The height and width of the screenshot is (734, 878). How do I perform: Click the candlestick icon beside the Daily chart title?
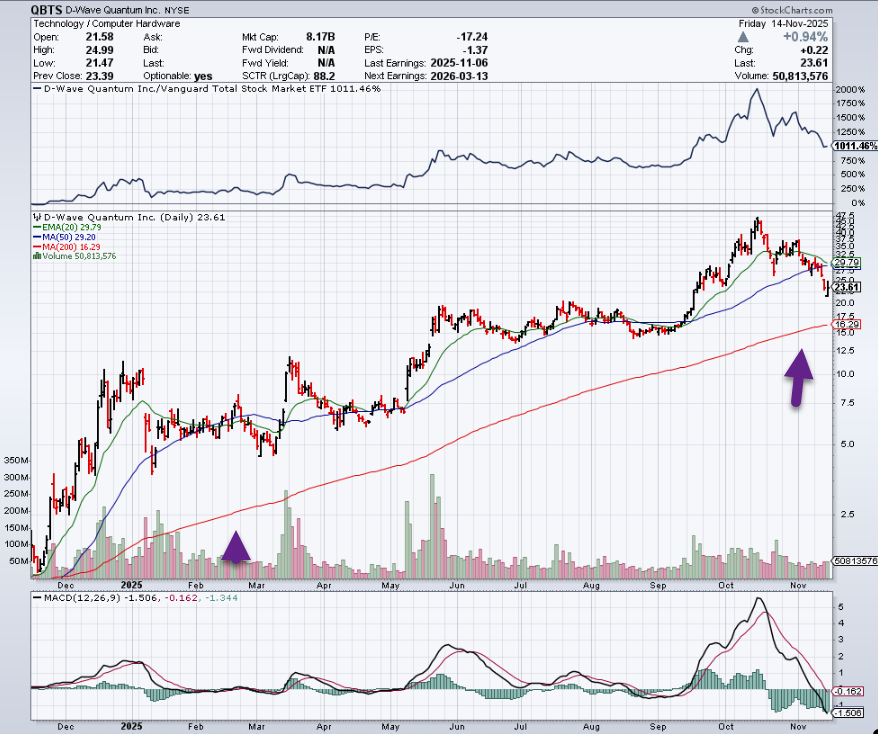tap(37, 216)
